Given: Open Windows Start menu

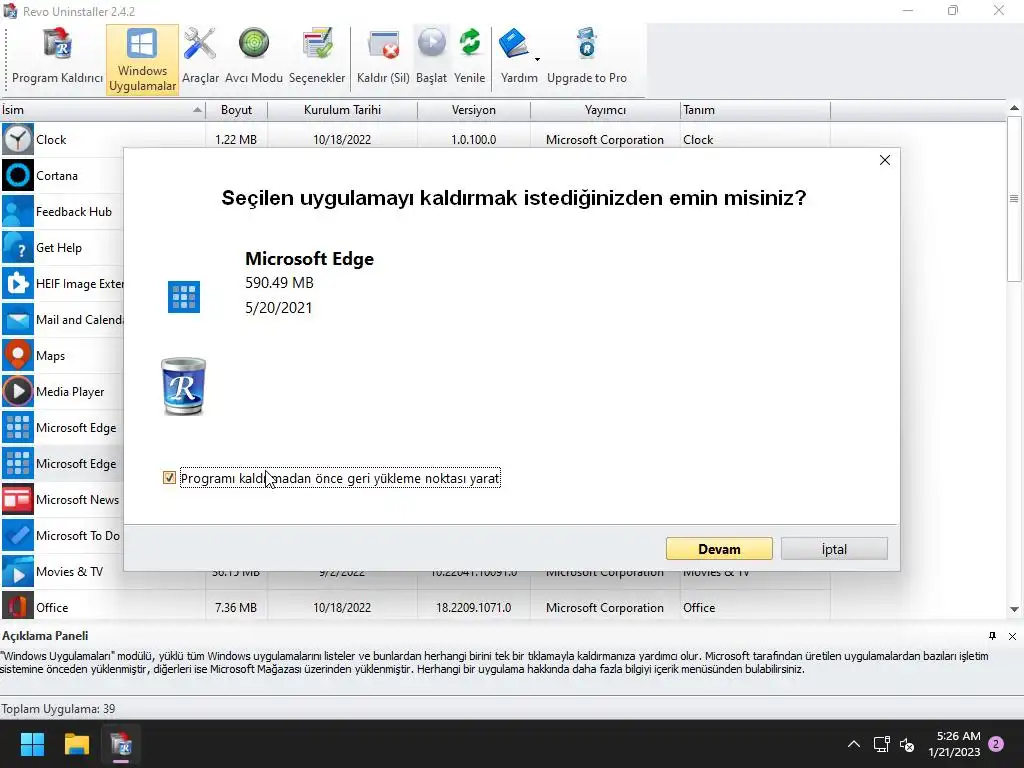Looking at the screenshot, I should [x=32, y=744].
